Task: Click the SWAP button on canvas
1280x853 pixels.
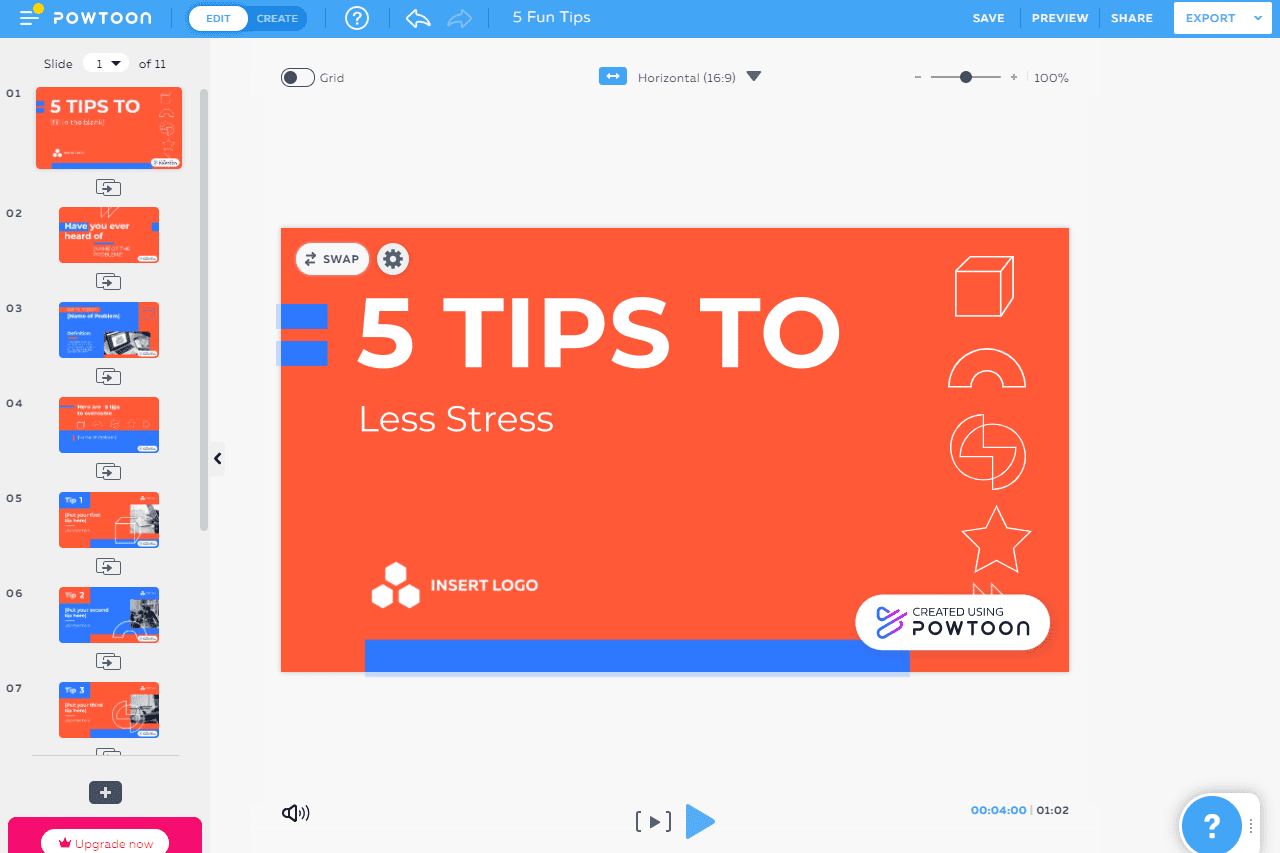Action: point(332,259)
